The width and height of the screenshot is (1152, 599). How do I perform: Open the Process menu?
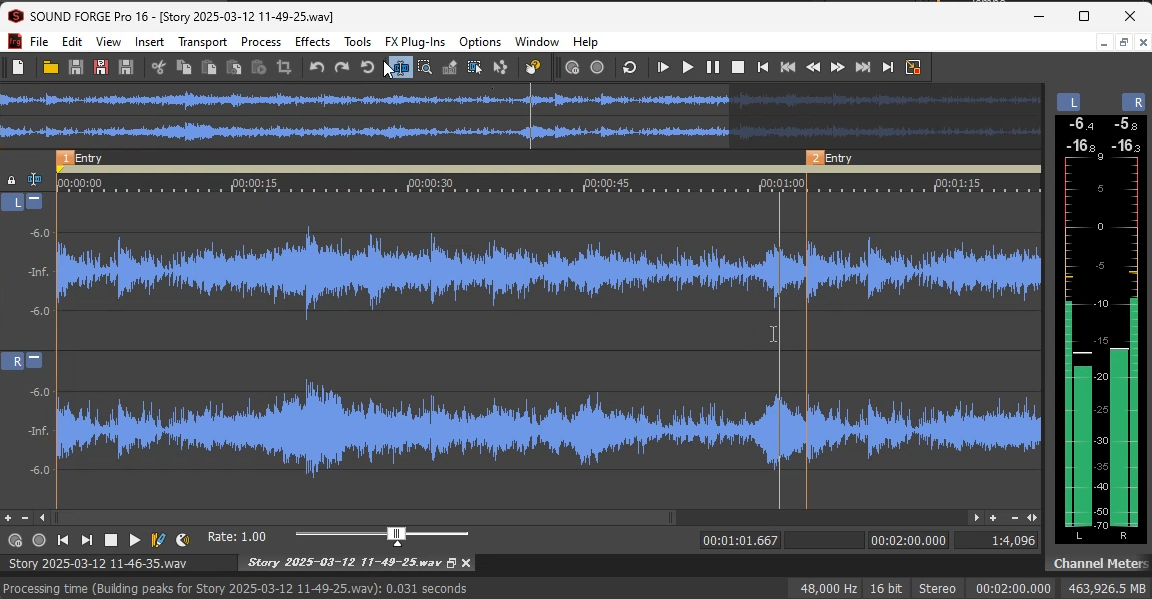[261, 42]
